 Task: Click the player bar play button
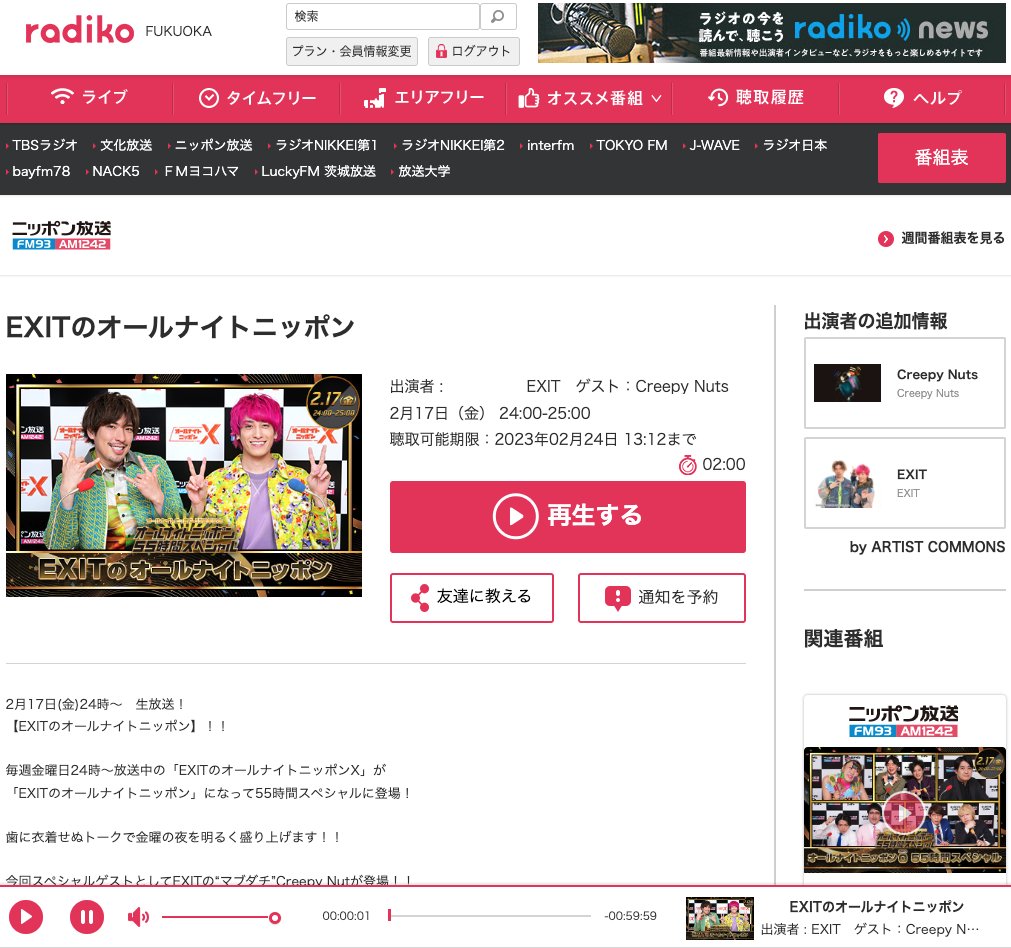tap(26, 916)
